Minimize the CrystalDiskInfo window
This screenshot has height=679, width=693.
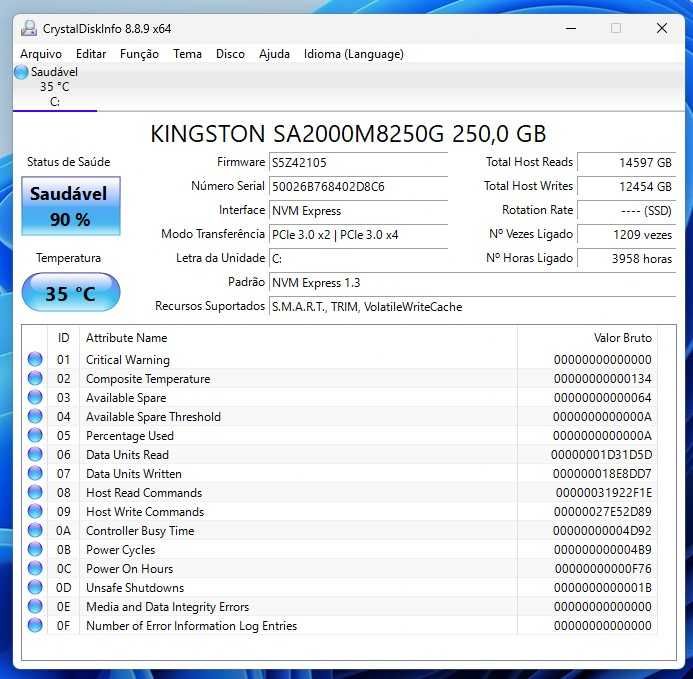(571, 29)
